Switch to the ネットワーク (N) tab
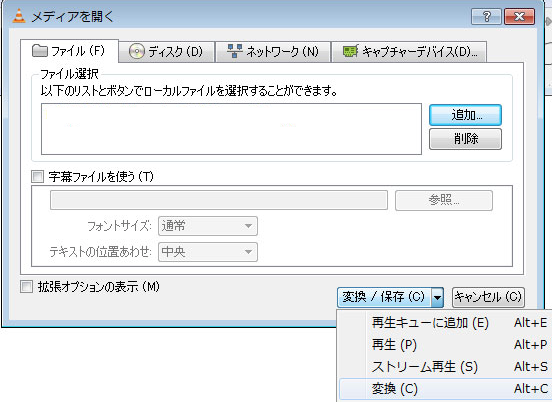 click(x=273, y=52)
